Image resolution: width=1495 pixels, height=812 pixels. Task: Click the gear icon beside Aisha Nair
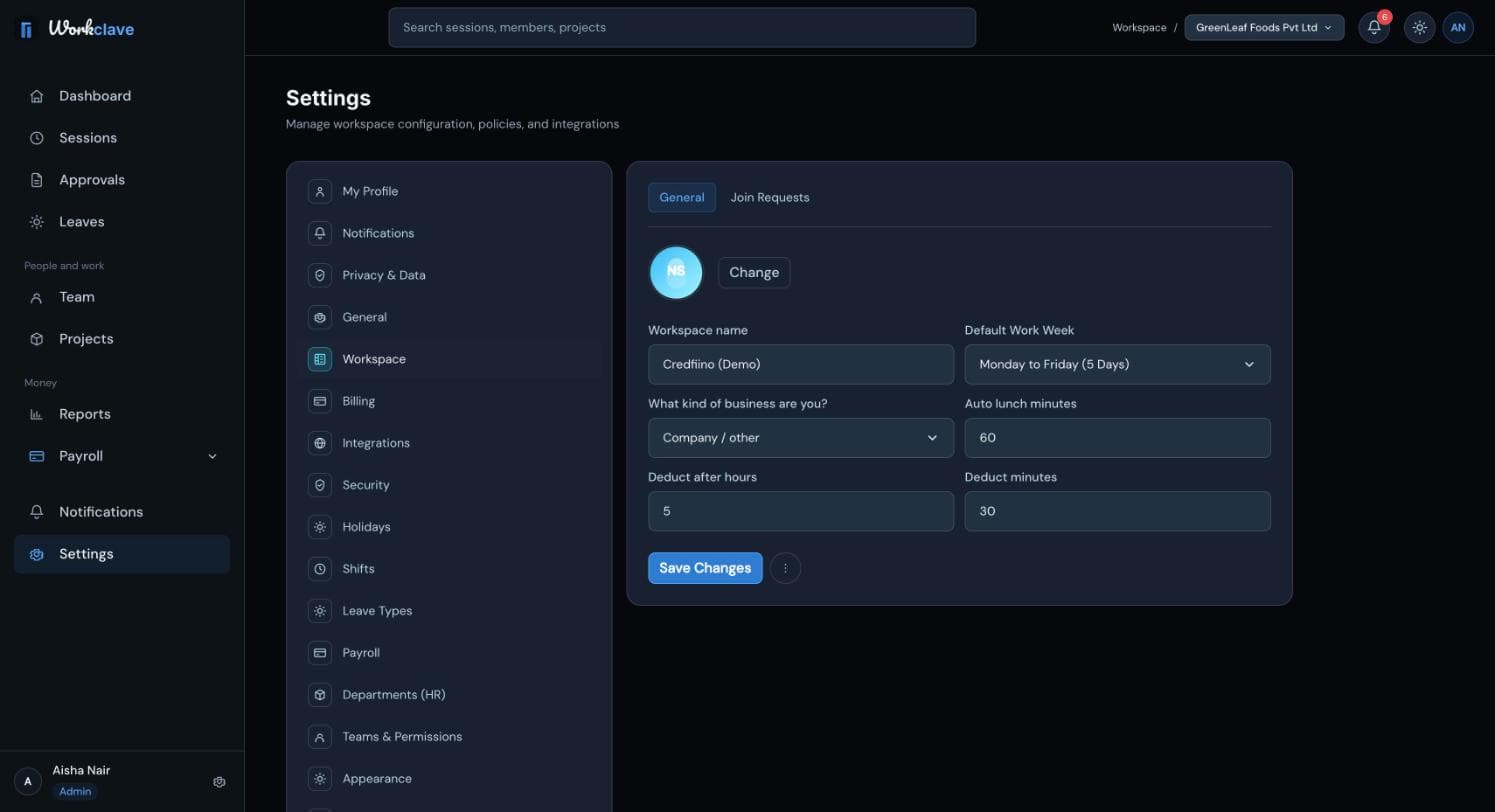220,782
